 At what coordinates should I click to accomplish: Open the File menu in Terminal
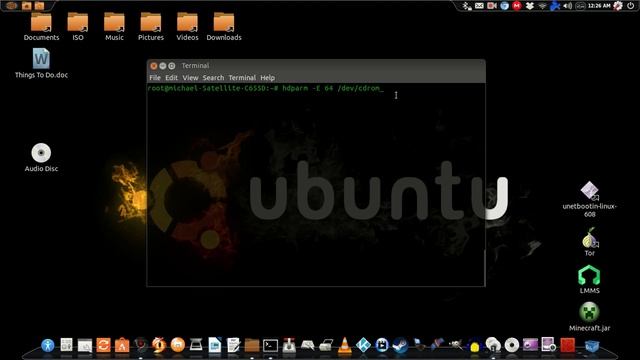coord(155,78)
